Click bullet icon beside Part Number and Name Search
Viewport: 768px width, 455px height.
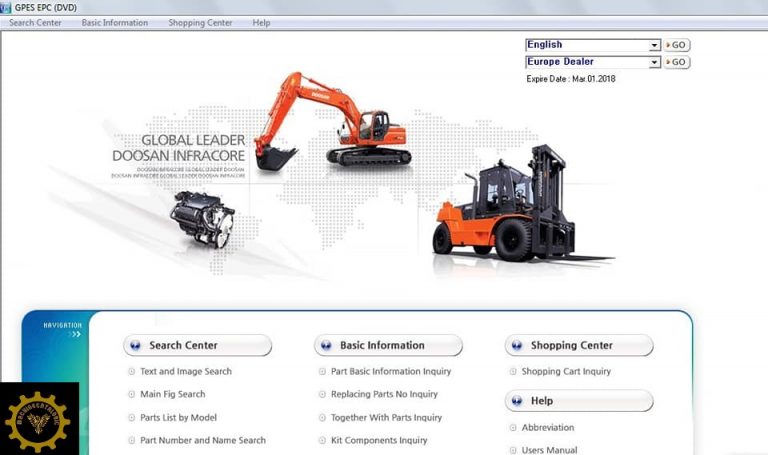pyautogui.click(x=131, y=440)
